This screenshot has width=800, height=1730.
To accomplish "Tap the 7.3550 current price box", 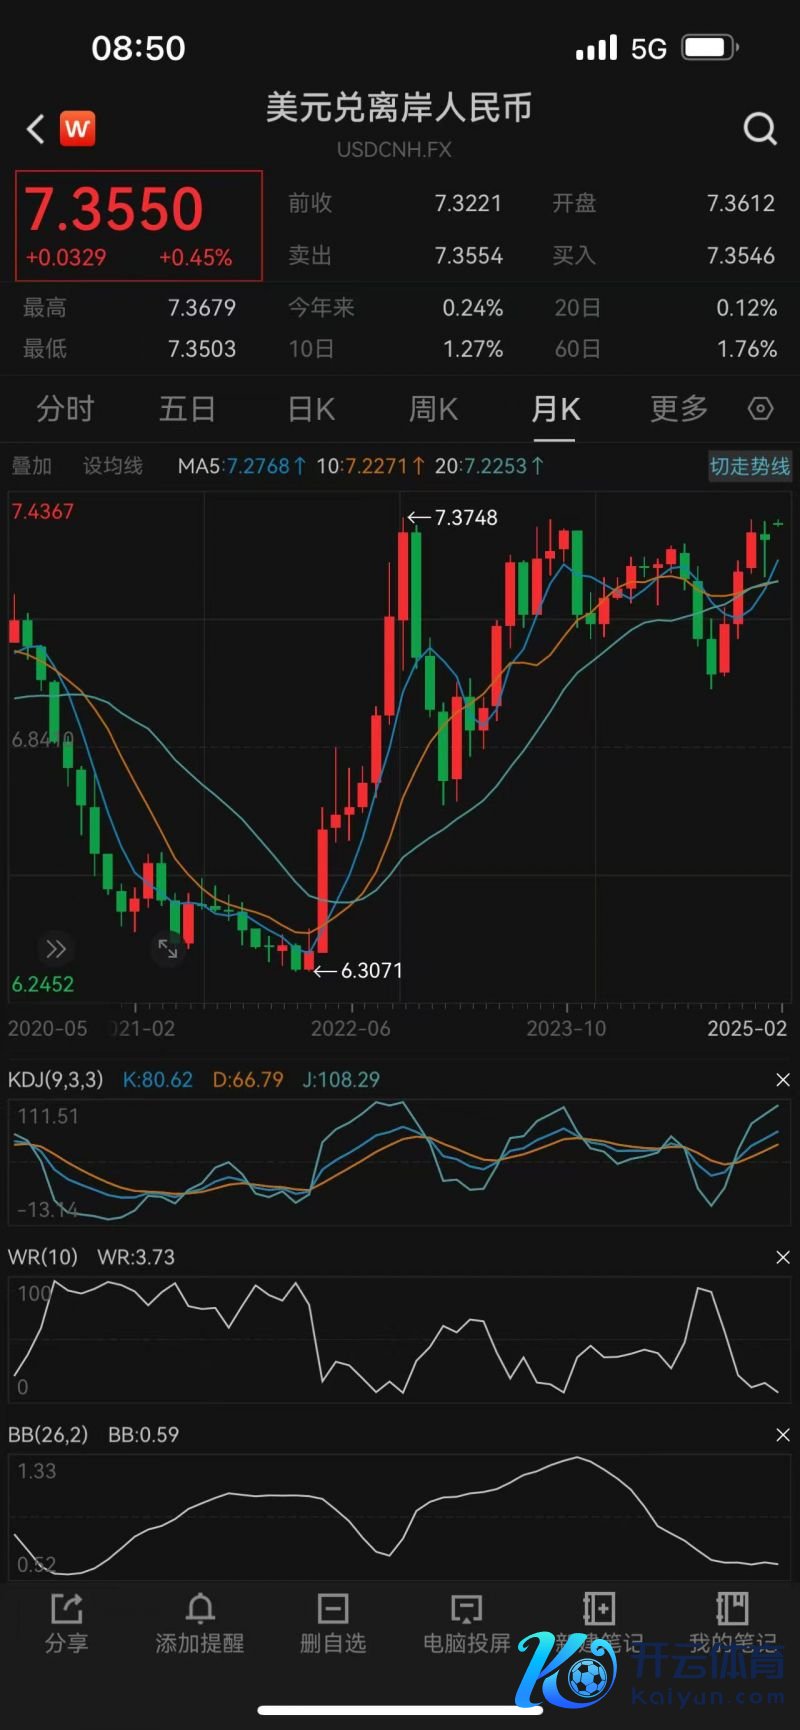I will point(139,225).
